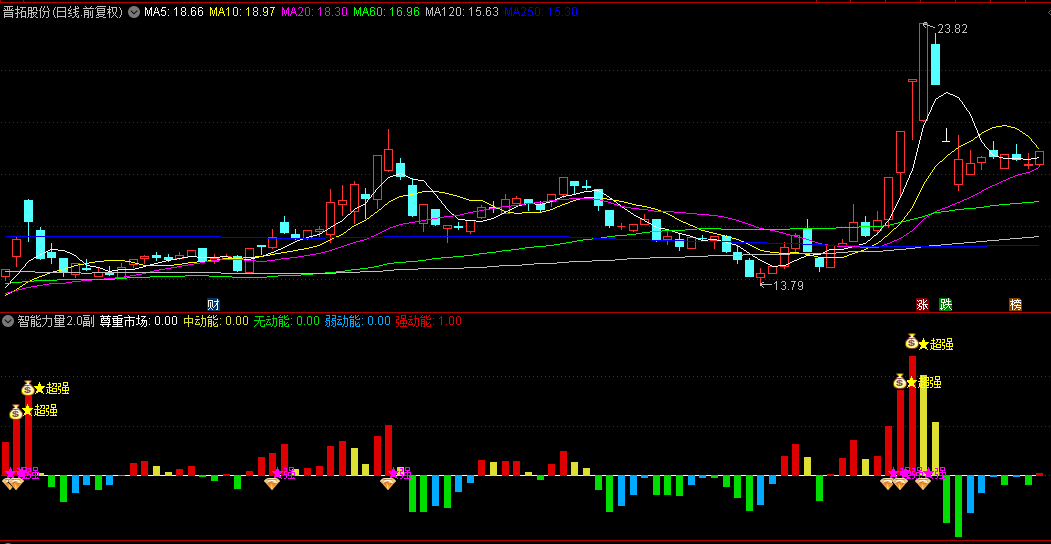Click the magenta MA20: 18.30 label
The image size is (1051, 544).
314,12
